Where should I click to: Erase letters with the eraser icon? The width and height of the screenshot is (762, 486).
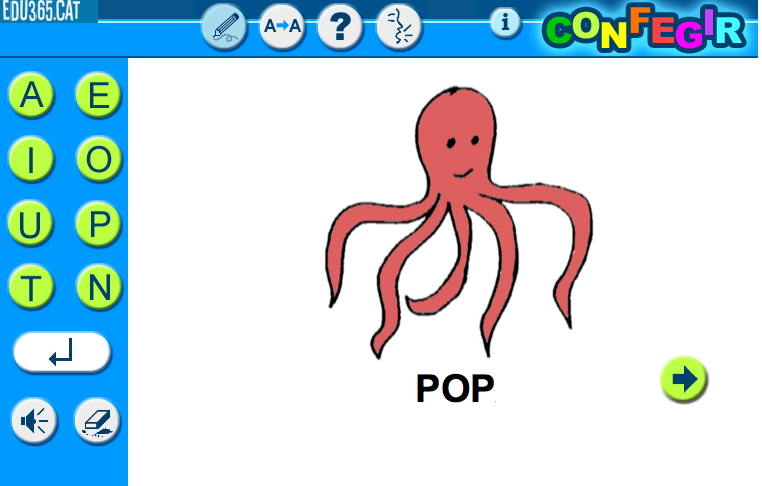click(x=97, y=421)
